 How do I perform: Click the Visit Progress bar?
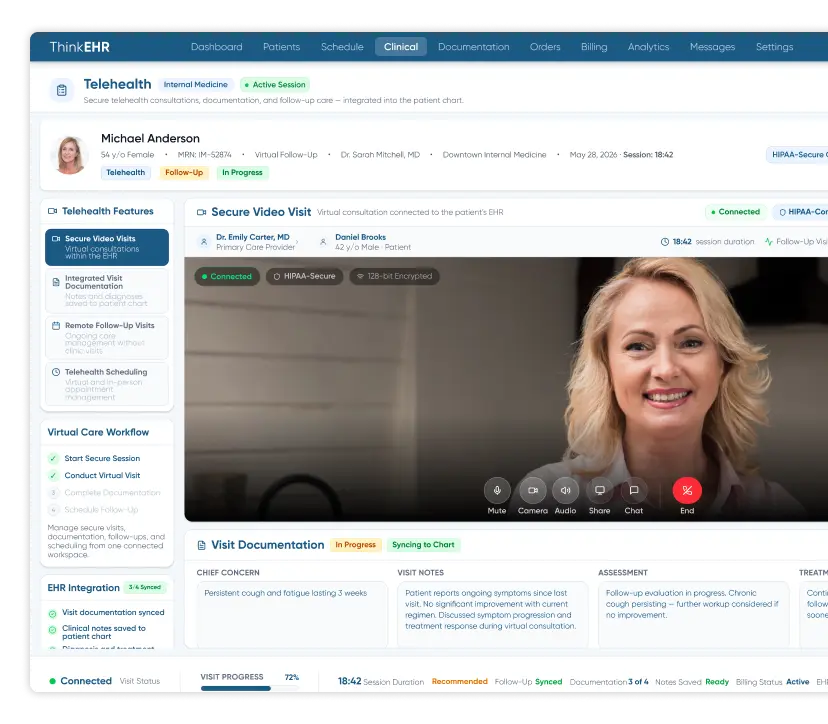249,688
